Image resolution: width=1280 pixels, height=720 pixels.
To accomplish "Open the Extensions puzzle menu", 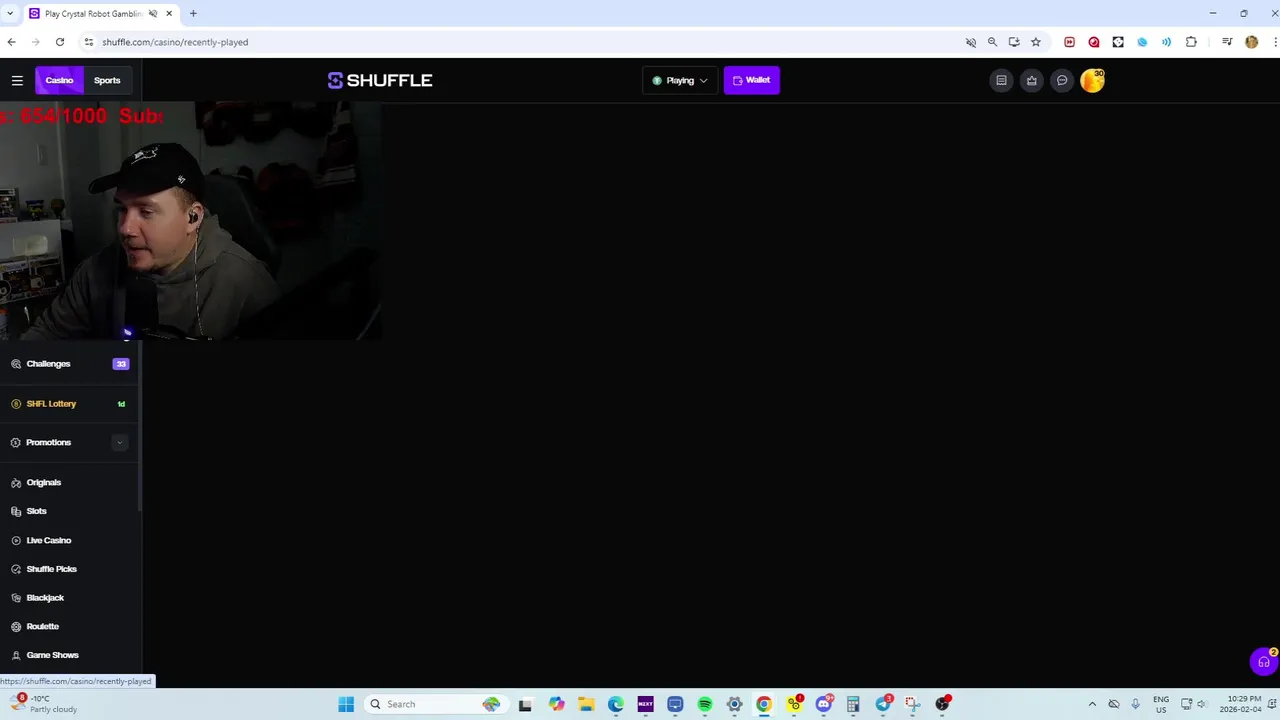I will (x=1191, y=42).
